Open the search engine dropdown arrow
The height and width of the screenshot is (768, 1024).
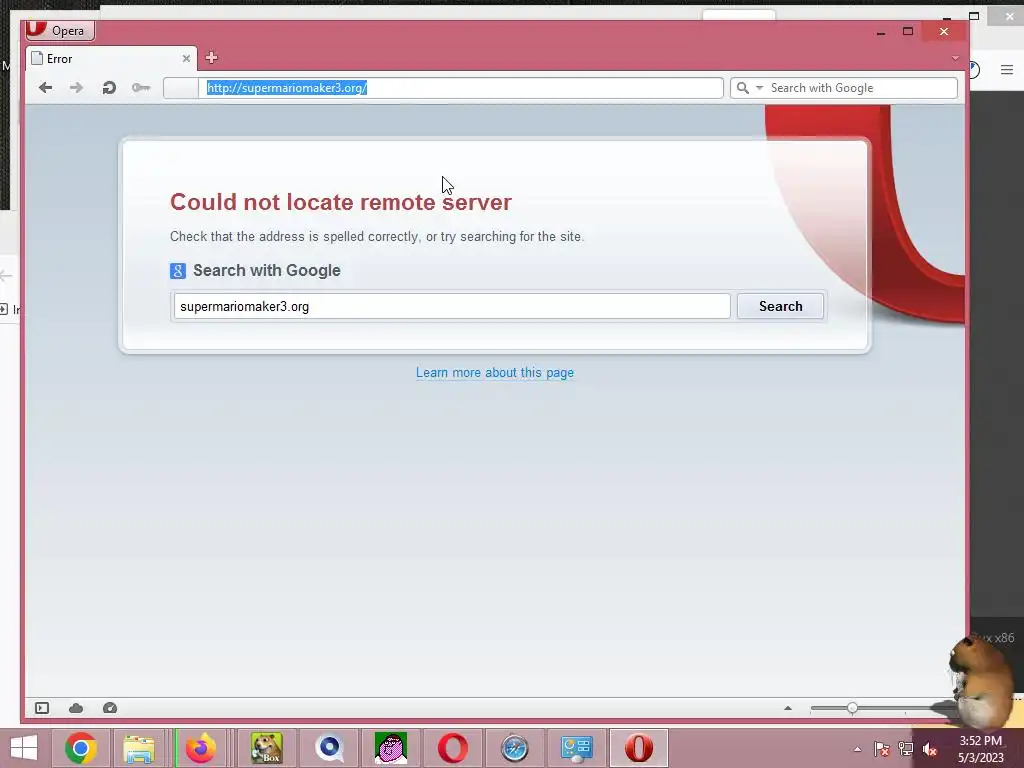[760, 88]
